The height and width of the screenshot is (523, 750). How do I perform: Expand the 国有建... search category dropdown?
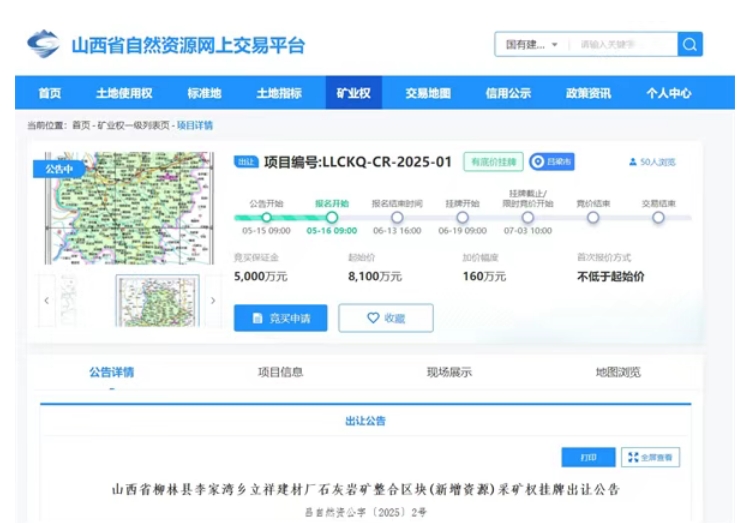coord(531,44)
